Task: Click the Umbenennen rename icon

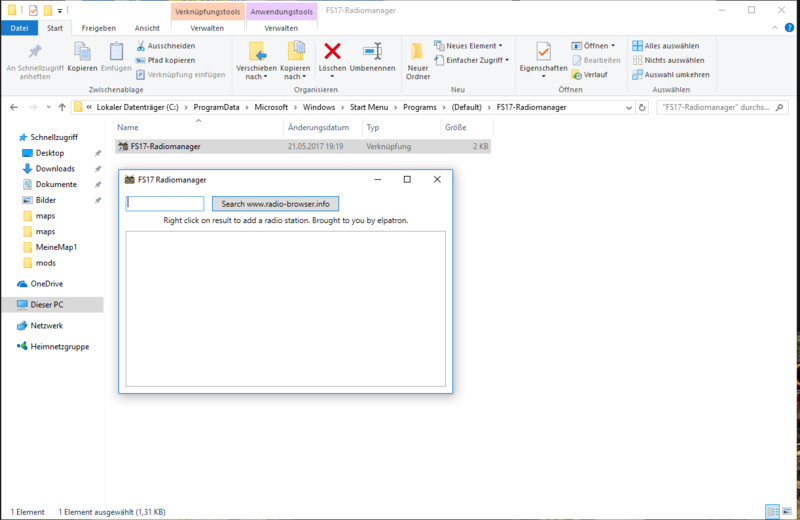Action: tap(372, 52)
